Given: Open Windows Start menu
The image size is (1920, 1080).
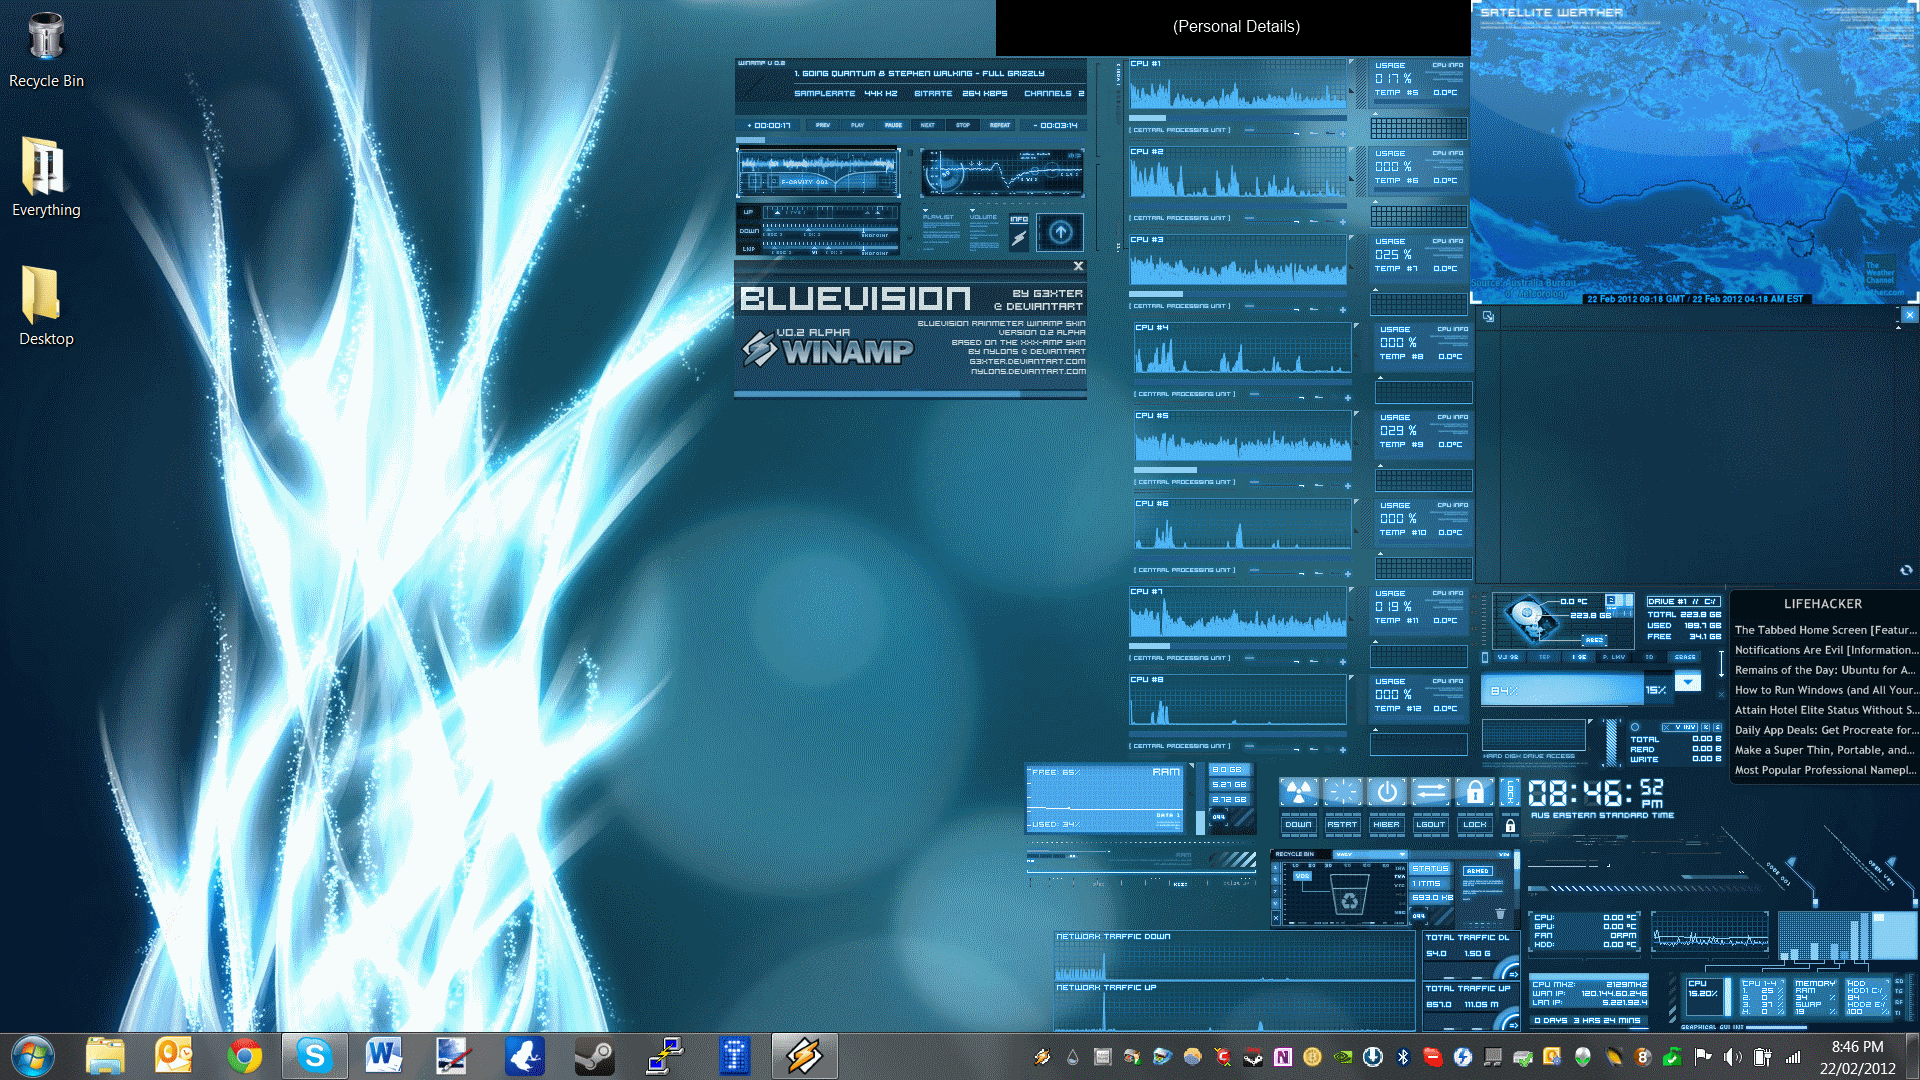Looking at the screenshot, I should [32, 1056].
